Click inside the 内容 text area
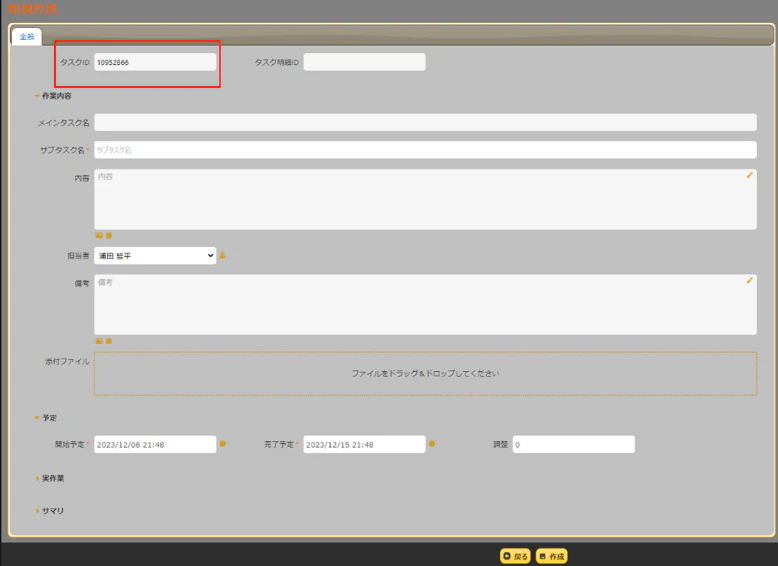778x566 pixels. tap(425, 199)
